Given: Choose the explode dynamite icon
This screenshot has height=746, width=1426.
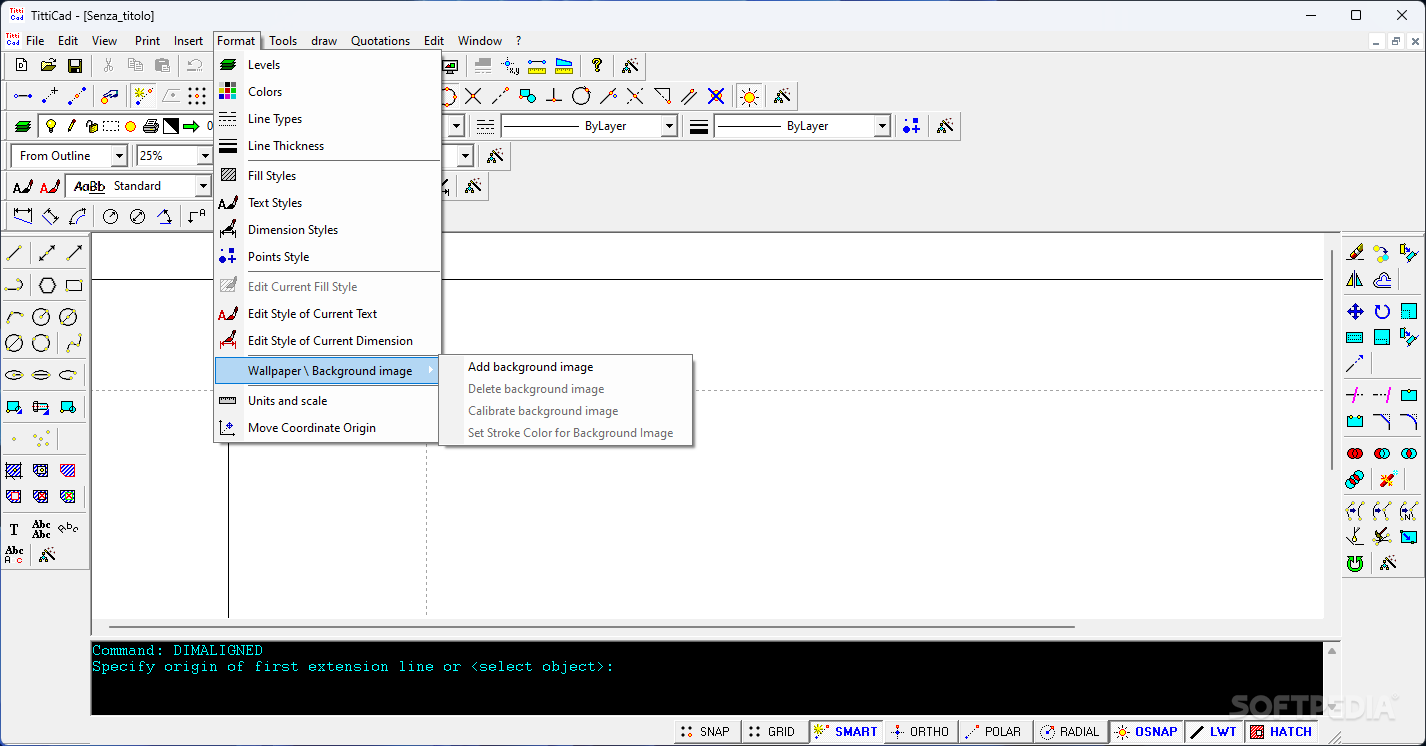Looking at the screenshot, I should (1388, 480).
